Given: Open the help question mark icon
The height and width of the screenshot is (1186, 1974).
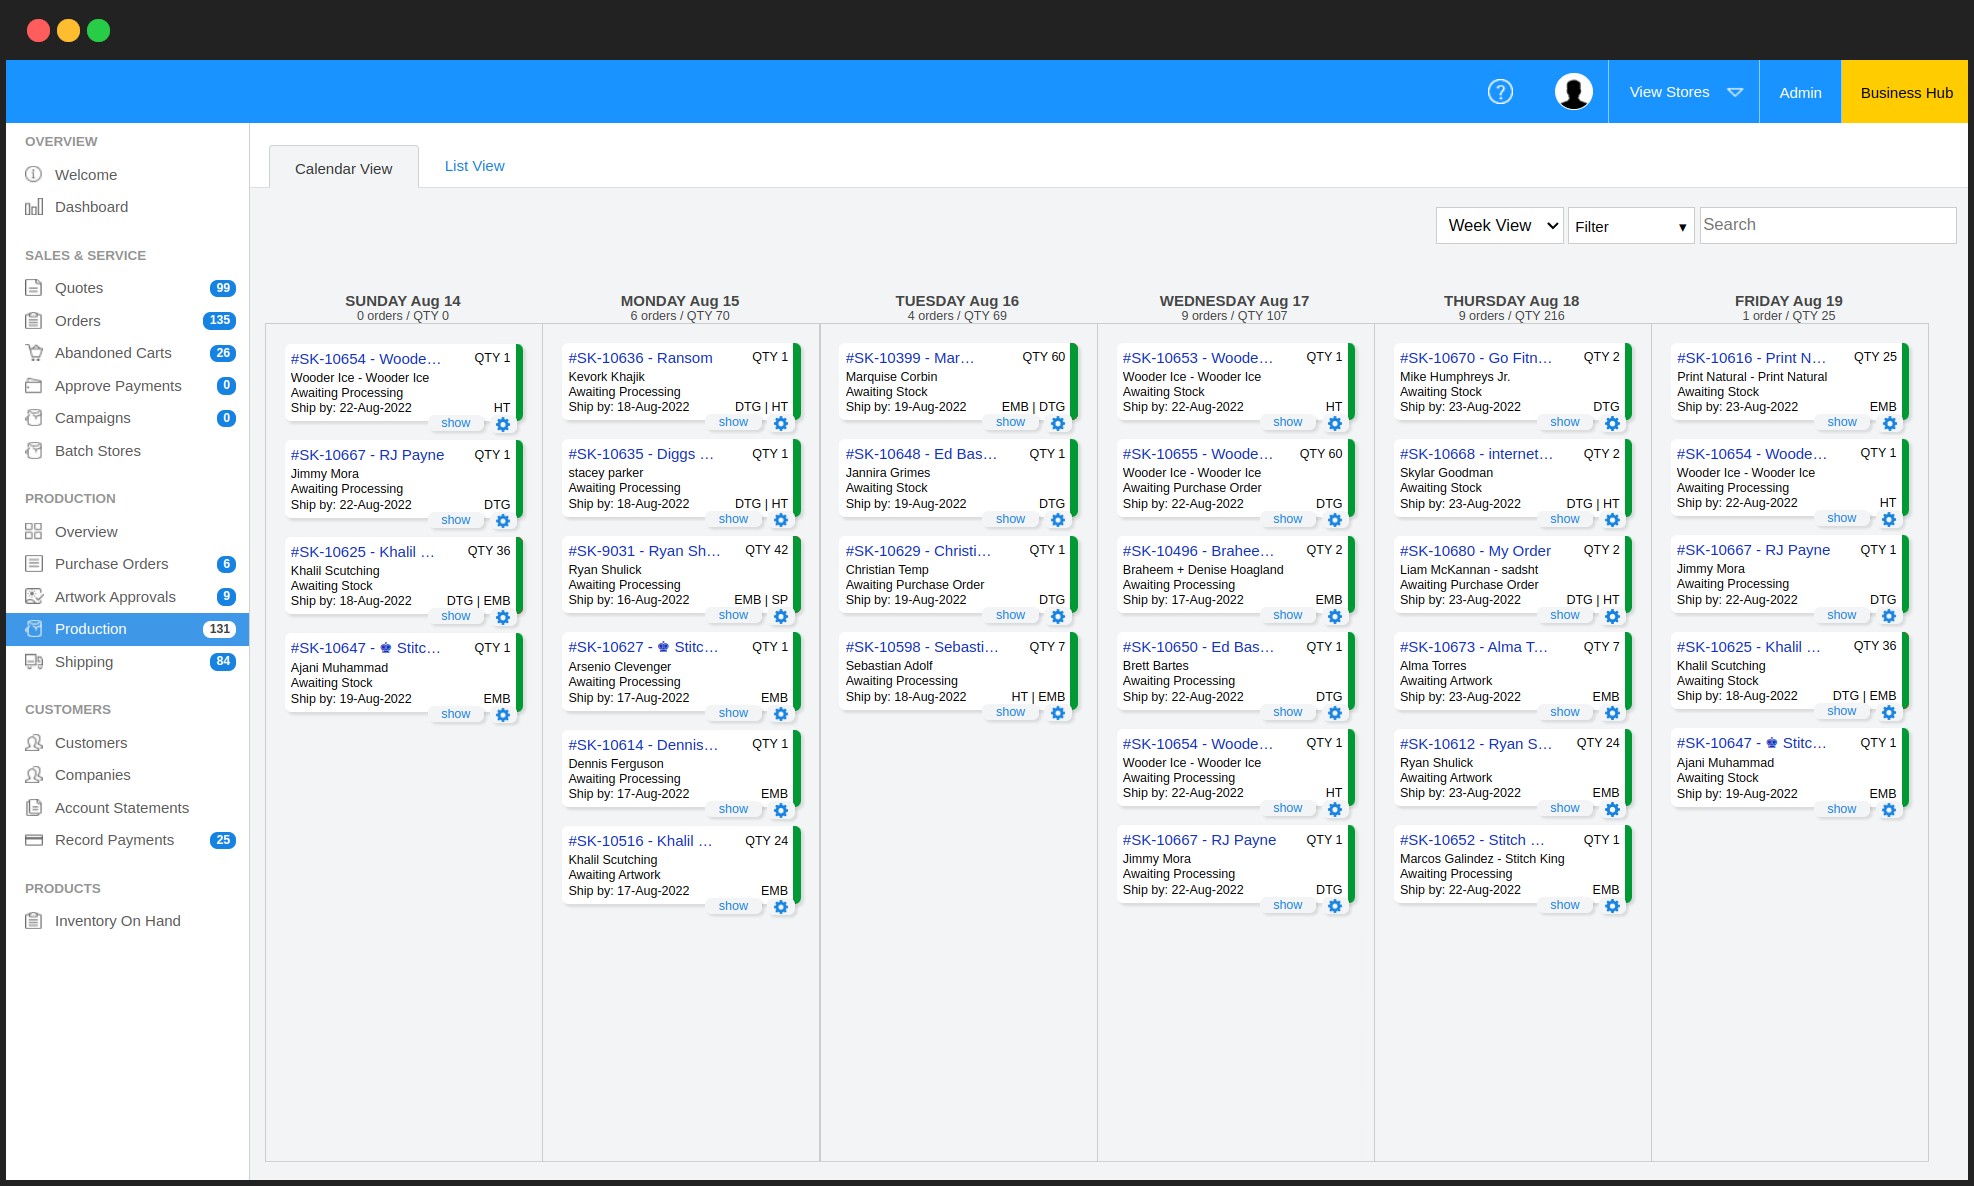Looking at the screenshot, I should pyautogui.click(x=1500, y=91).
